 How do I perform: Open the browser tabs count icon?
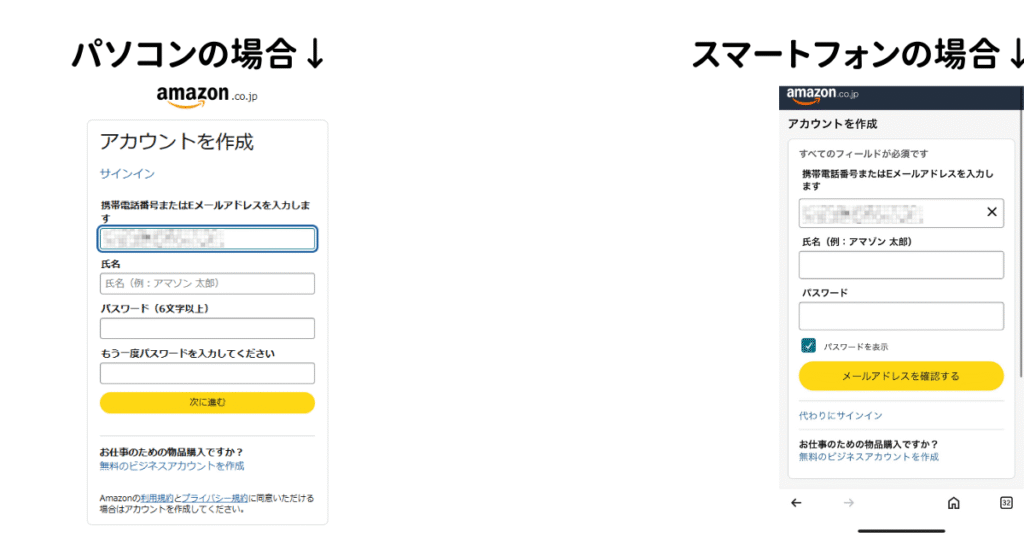[x=1006, y=503]
